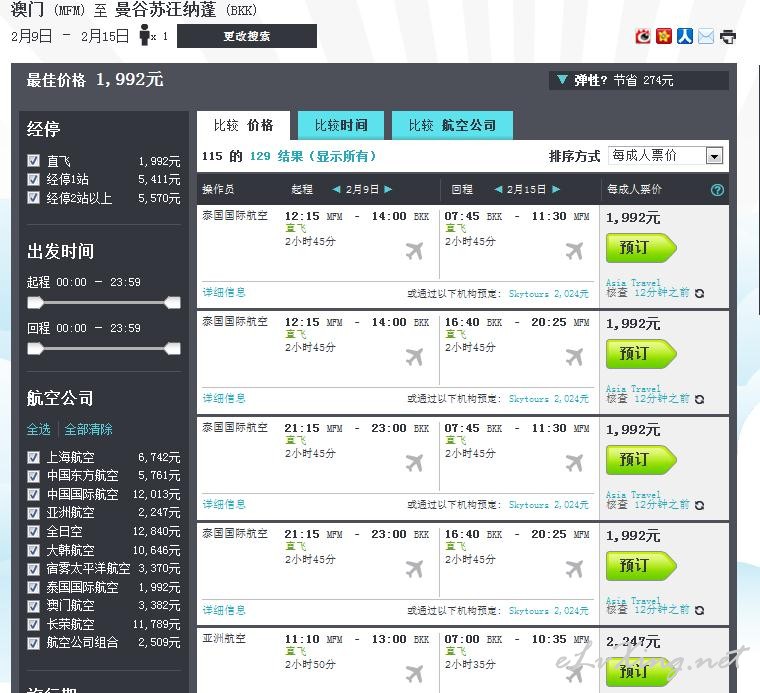Image resolution: width=760 pixels, height=693 pixels.
Task: Open 详细信息 for 21:15 / 07:45 flight
Action: [x=224, y=504]
